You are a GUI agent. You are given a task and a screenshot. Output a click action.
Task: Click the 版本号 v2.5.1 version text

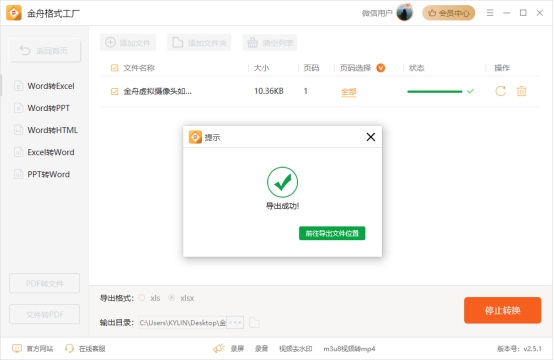pos(519,349)
